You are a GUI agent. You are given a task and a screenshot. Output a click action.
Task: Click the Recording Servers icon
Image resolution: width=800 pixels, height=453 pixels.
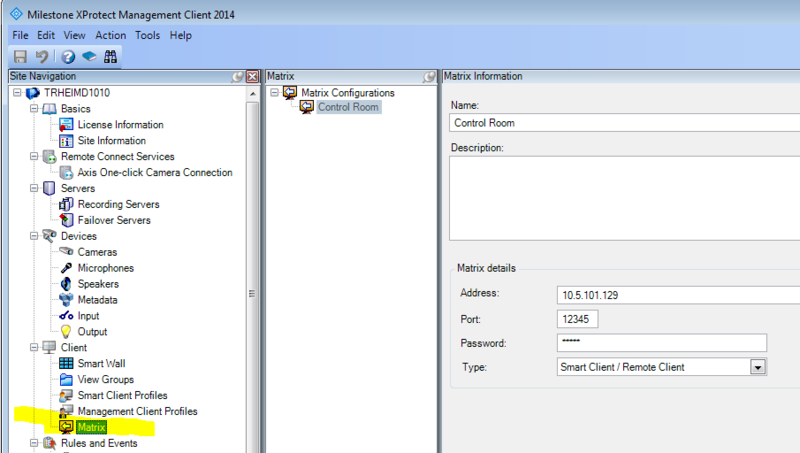coord(66,204)
